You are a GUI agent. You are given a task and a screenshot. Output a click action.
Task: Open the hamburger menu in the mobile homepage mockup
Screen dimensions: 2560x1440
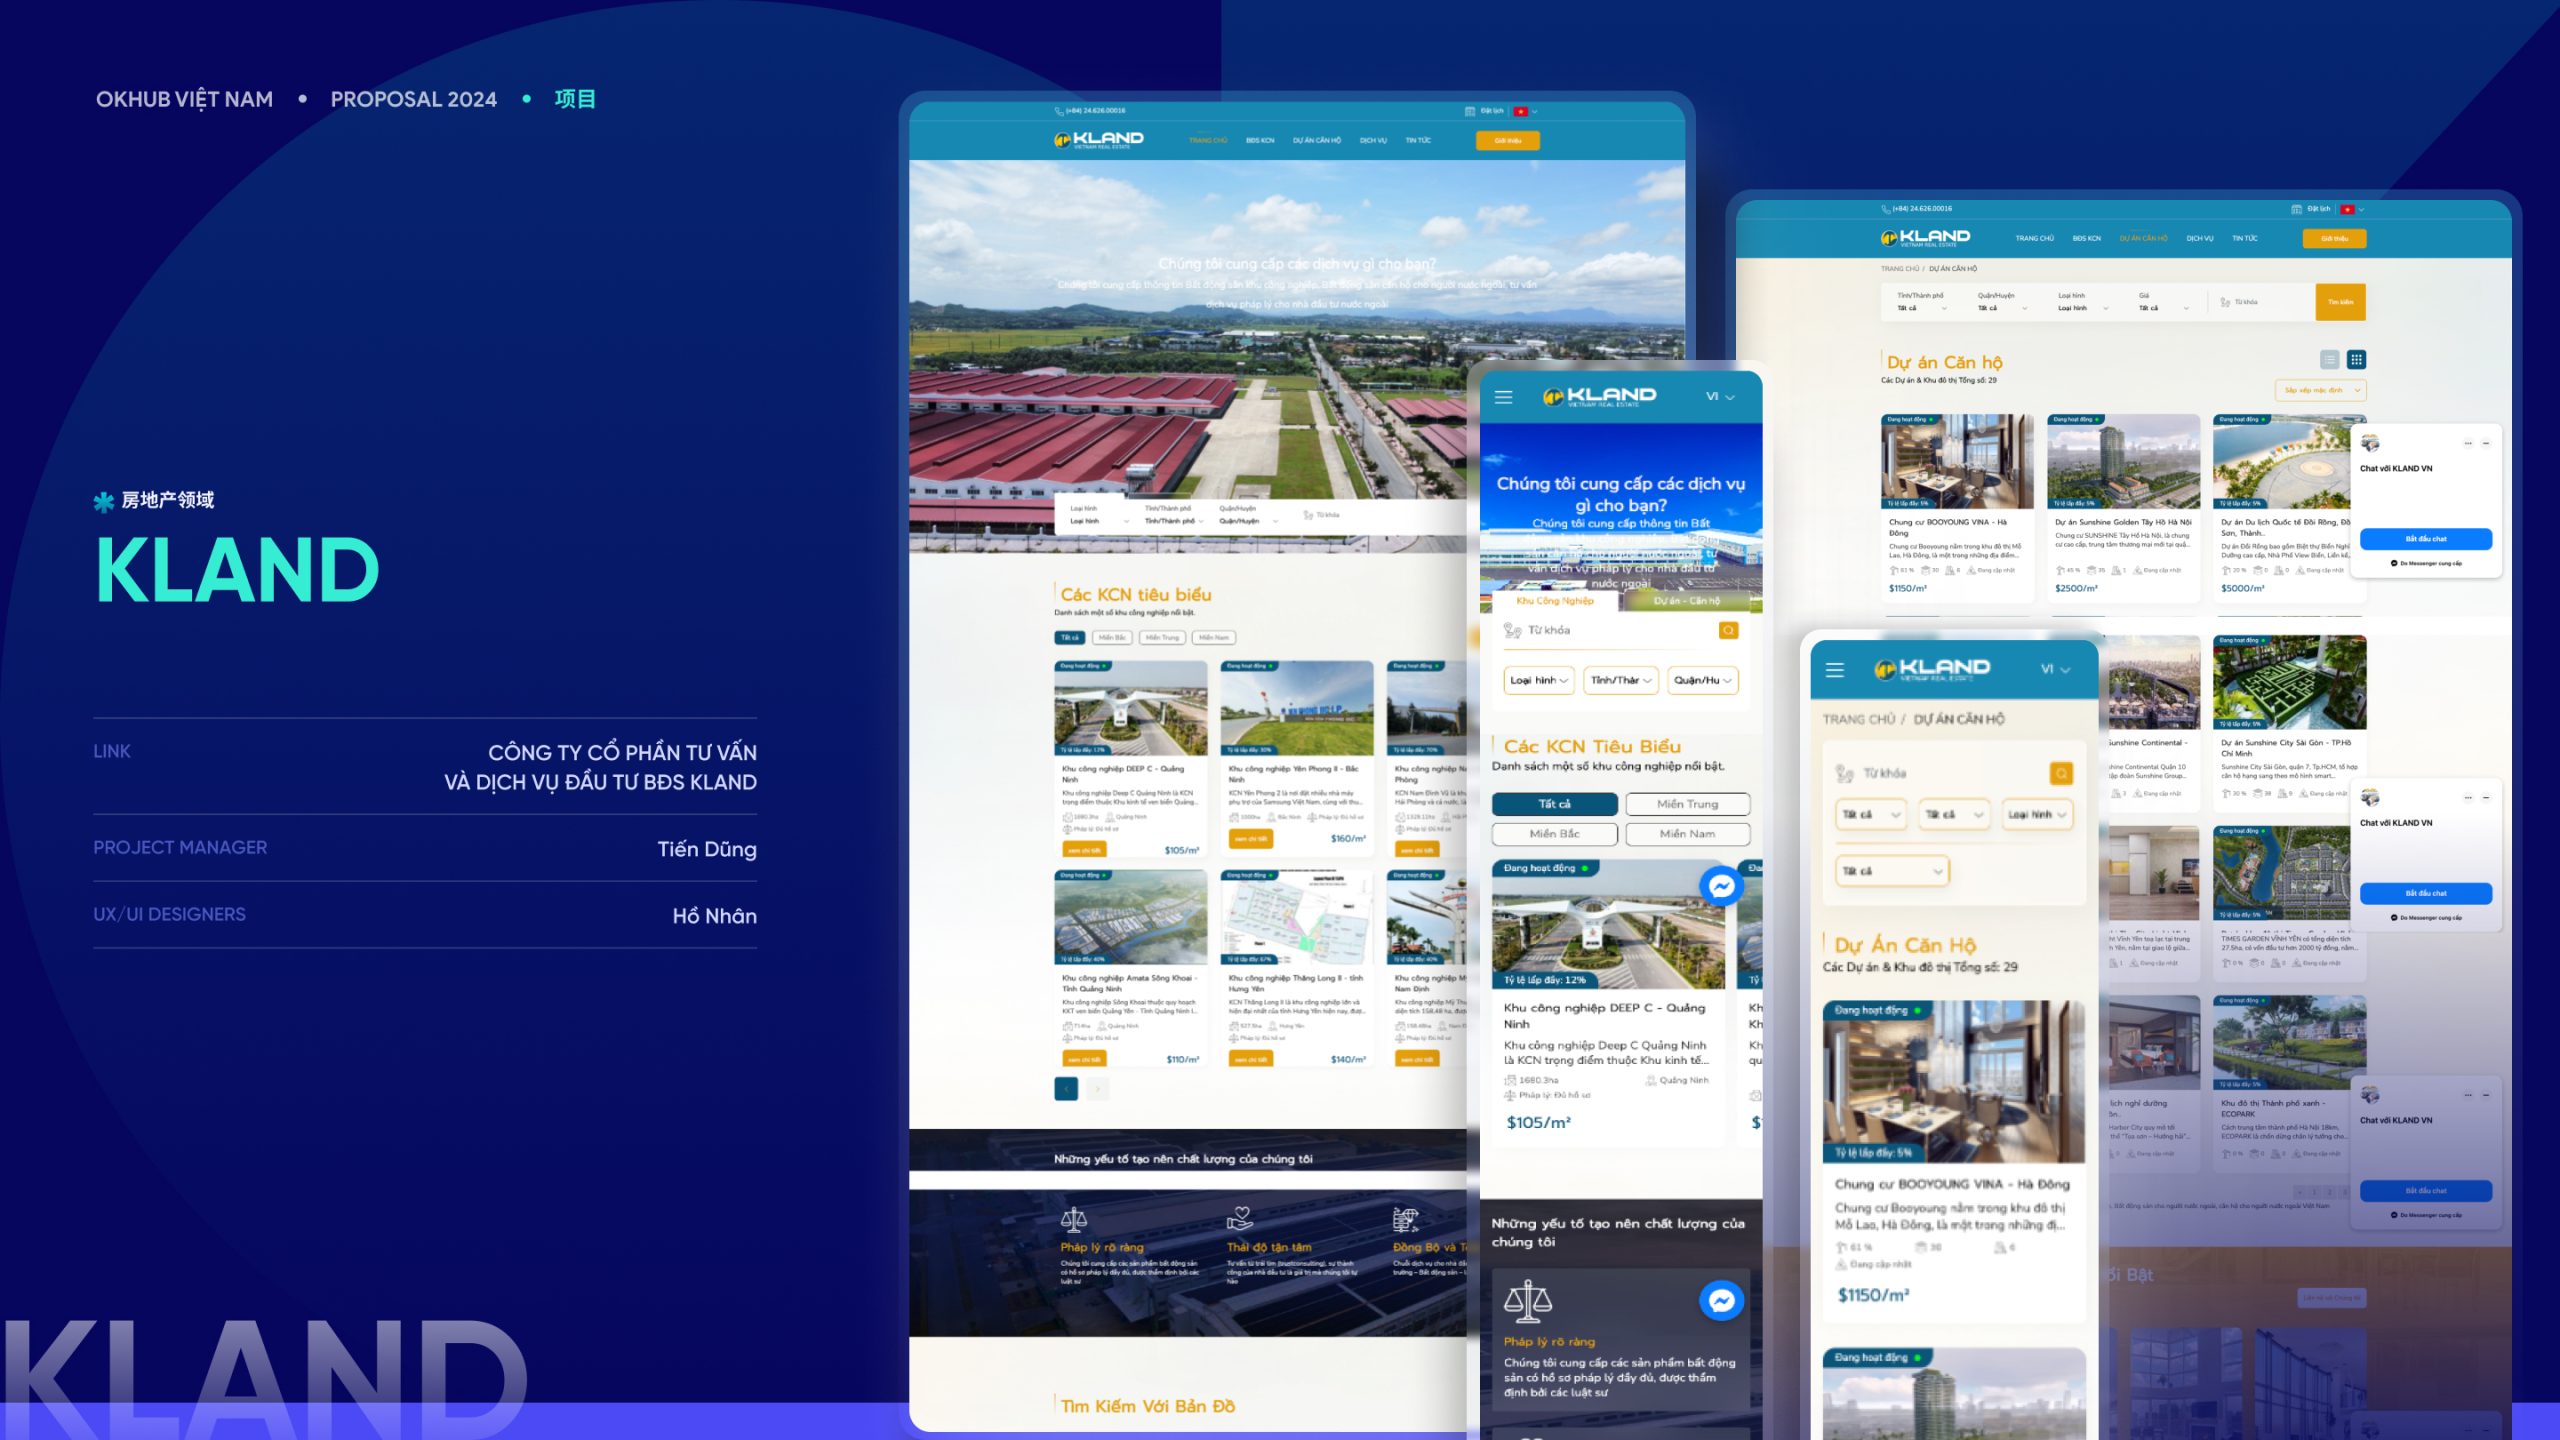coord(1503,397)
